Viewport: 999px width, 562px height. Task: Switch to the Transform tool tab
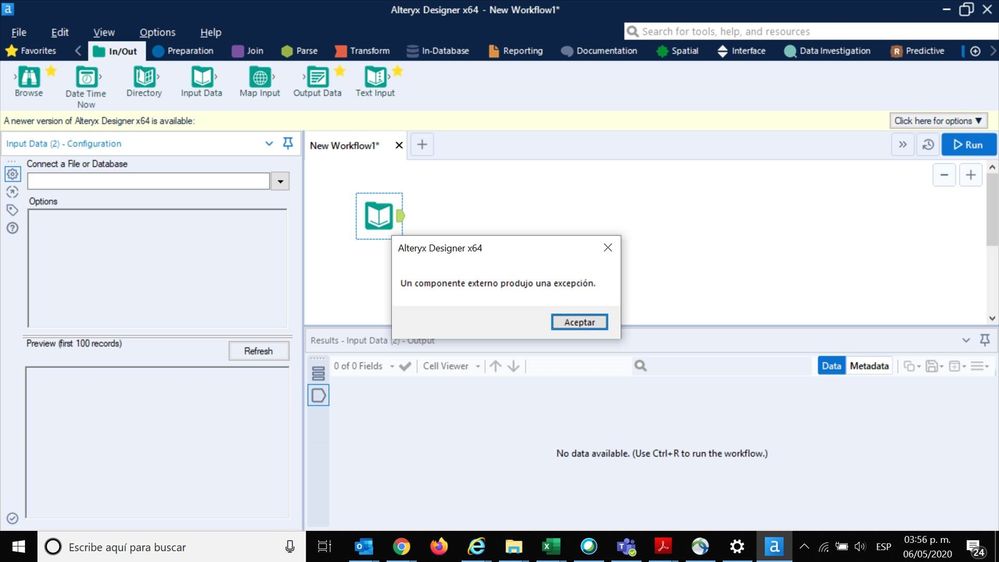click(362, 50)
